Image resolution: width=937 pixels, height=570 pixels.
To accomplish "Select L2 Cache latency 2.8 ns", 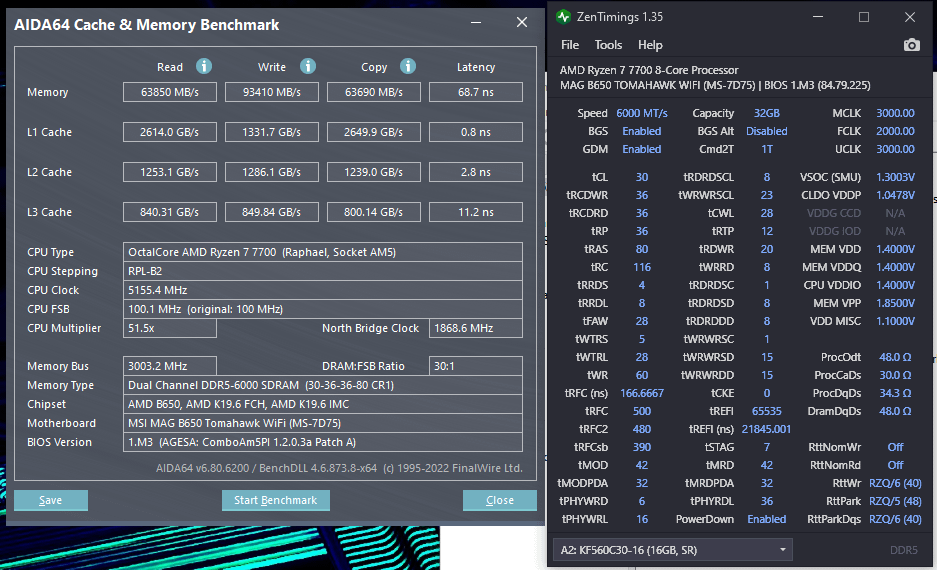I will point(476,172).
